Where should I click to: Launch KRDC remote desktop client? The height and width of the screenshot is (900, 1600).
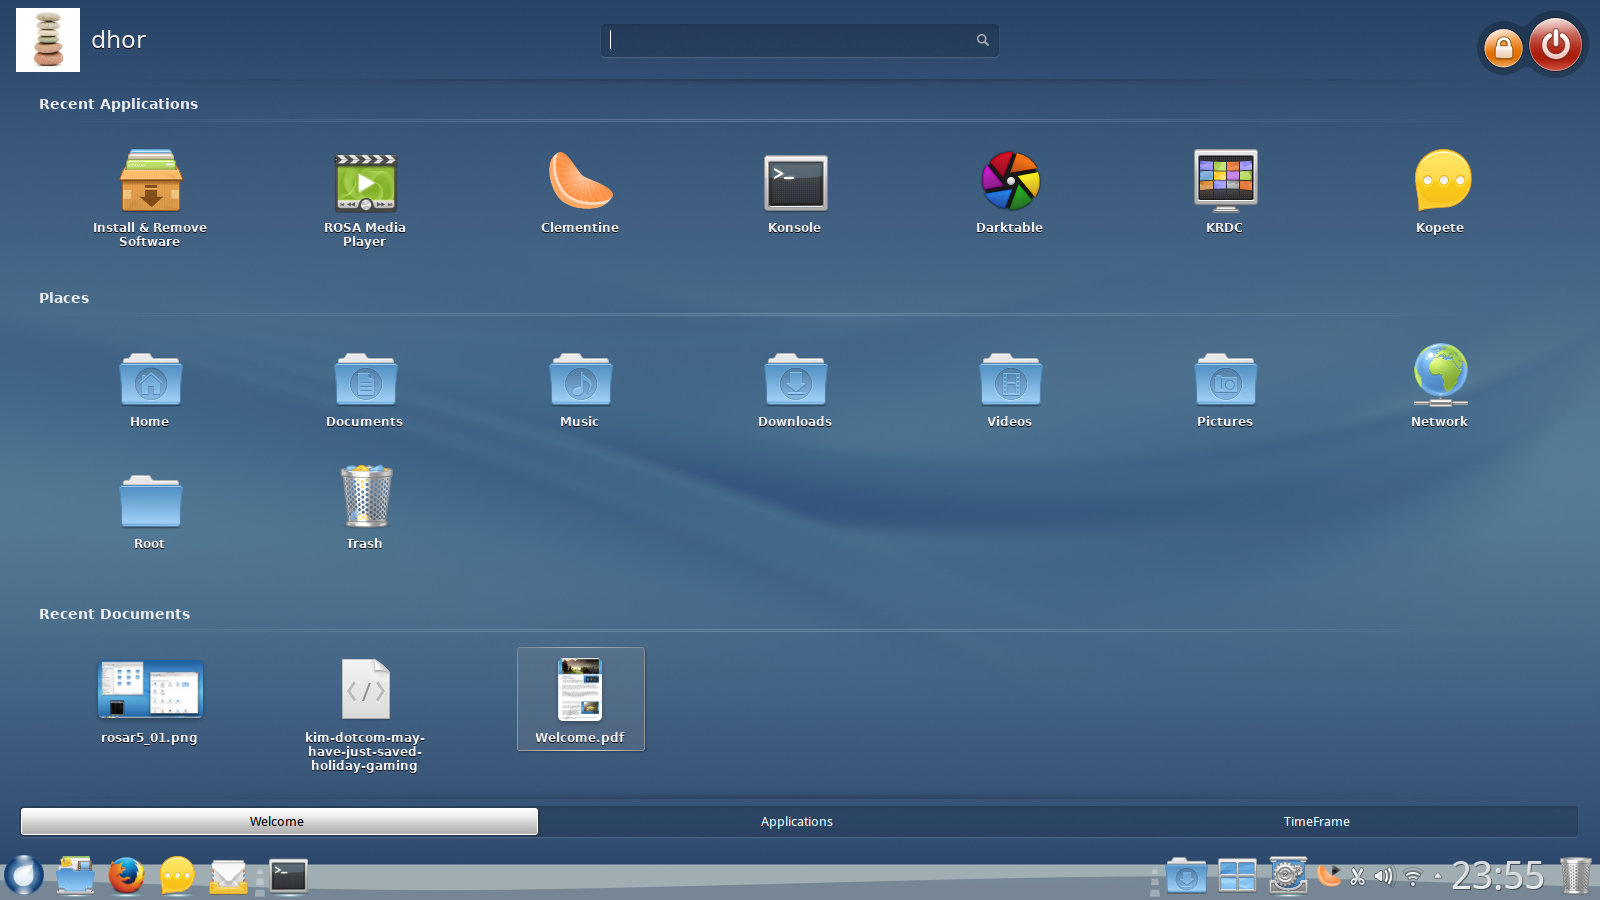coord(1225,191)
